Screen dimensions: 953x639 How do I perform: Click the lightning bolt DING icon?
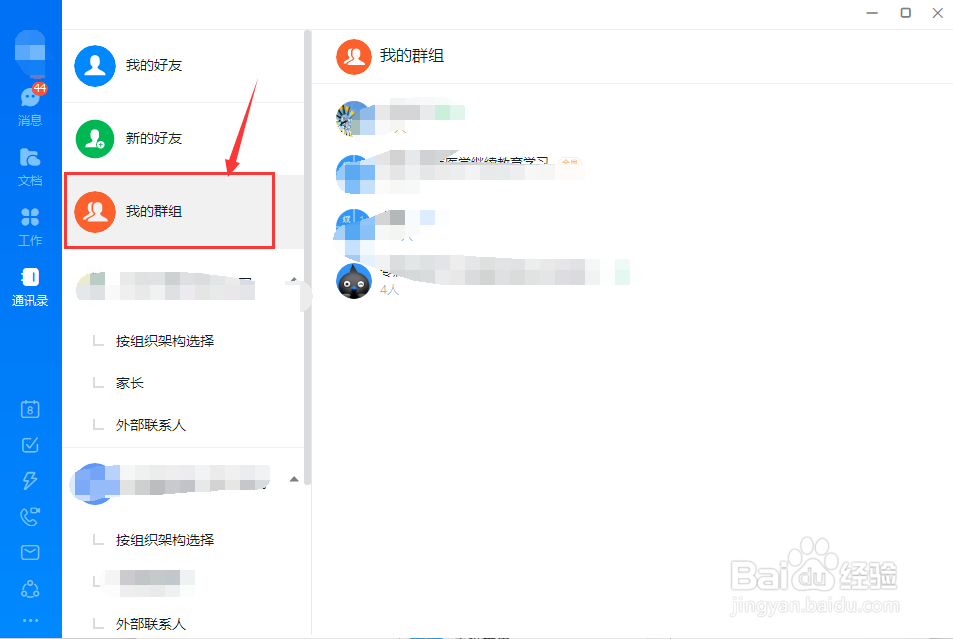point(30,480)
